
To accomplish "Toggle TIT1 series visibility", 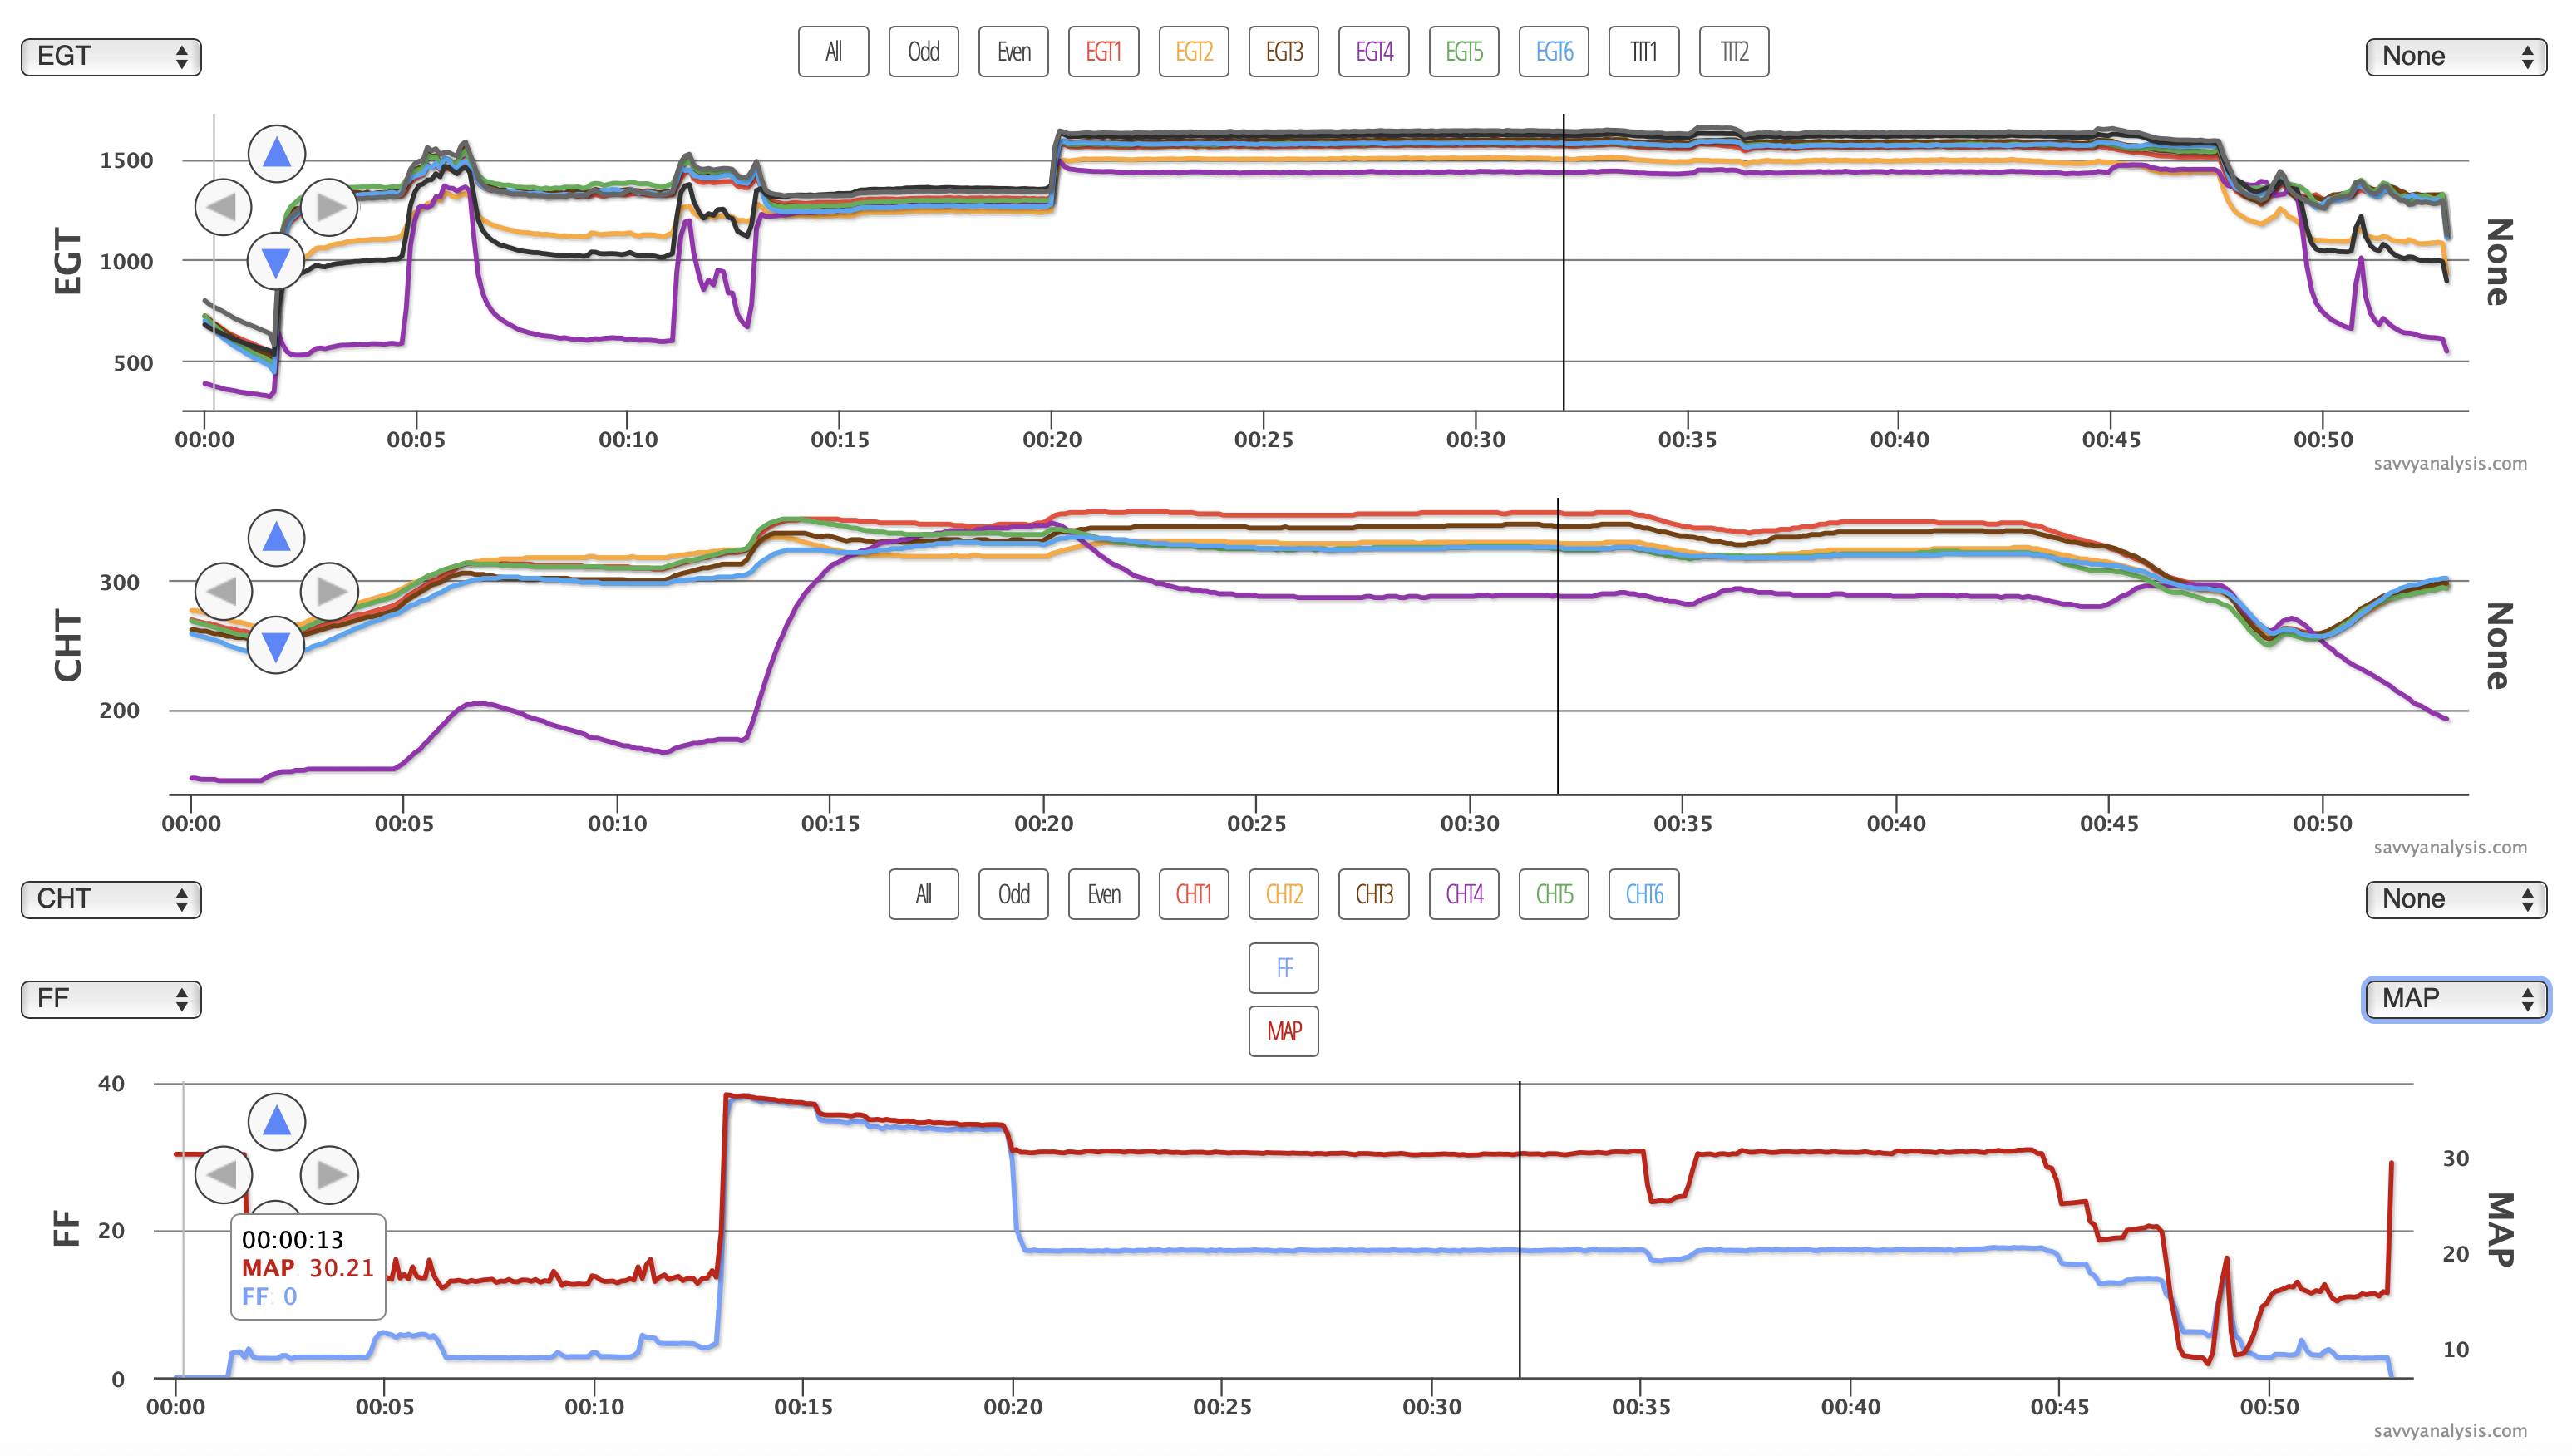I will [x=1643, y=52].
